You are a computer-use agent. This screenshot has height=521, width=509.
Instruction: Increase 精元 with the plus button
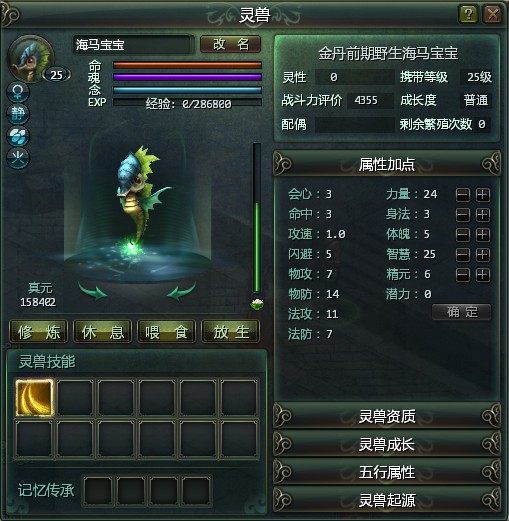[x=483, y=275]
